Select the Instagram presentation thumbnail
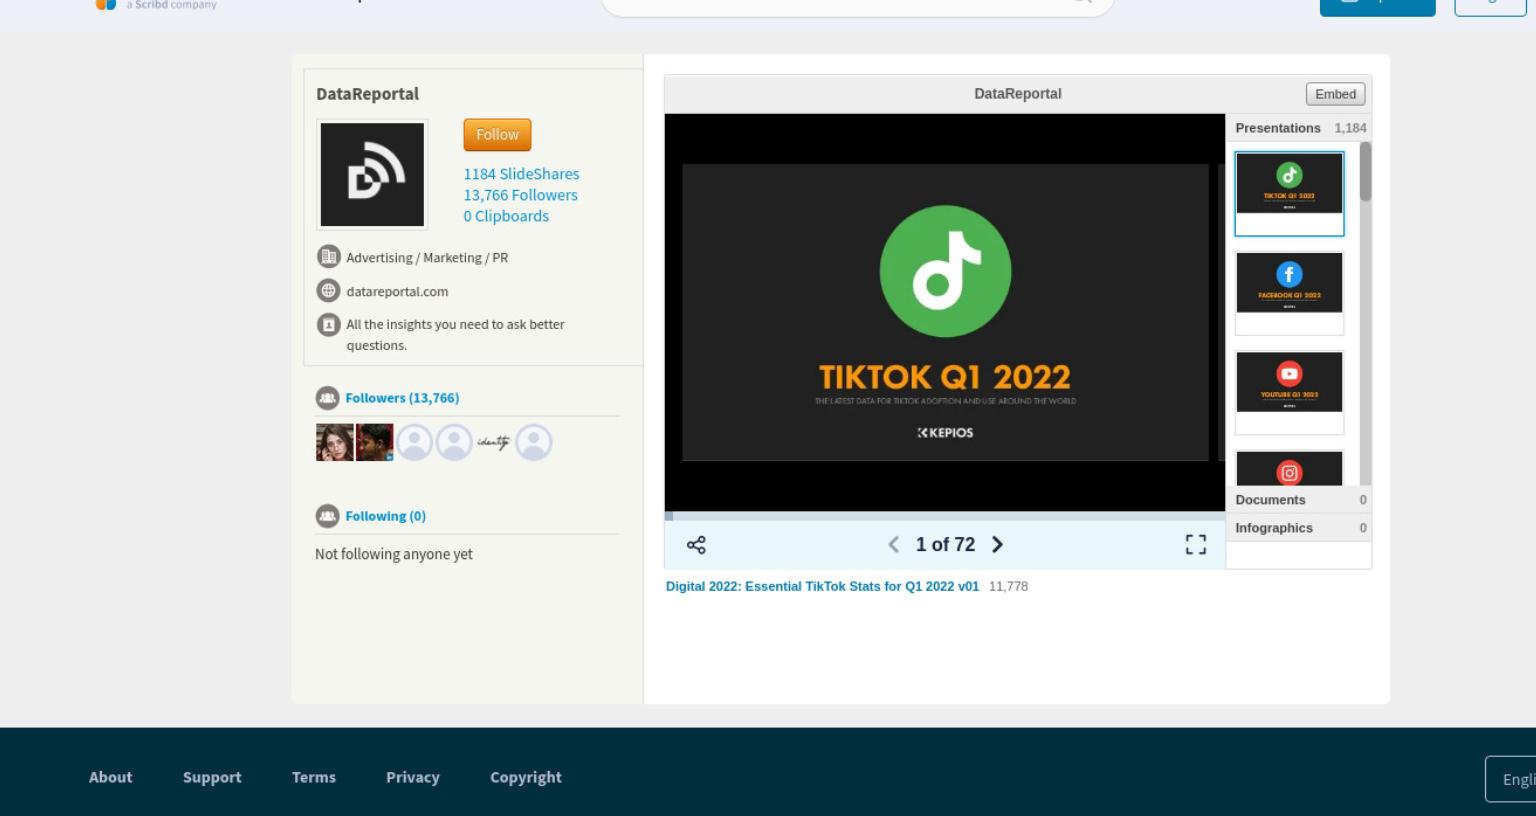The height and width of the screenshot is (816, 1536). click(x=1289, y=468)
